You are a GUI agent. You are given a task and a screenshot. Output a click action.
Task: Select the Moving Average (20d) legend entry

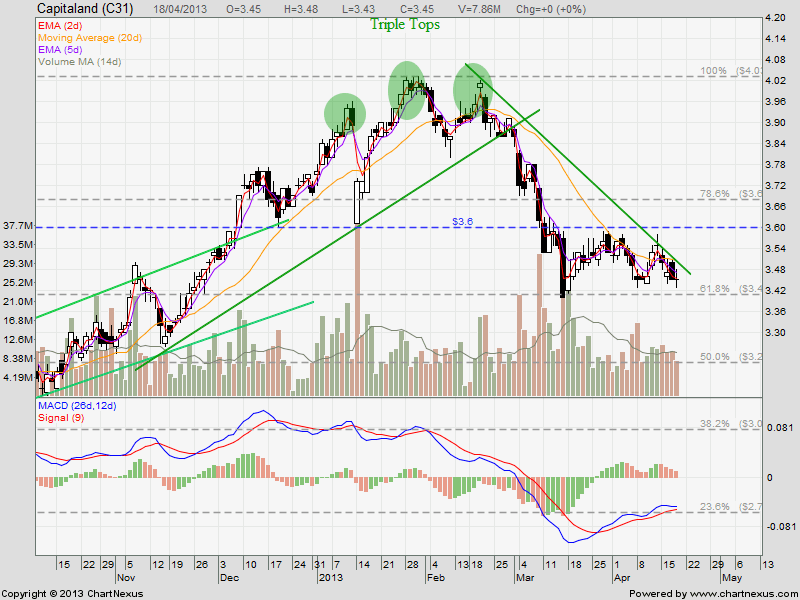point(90,38)
